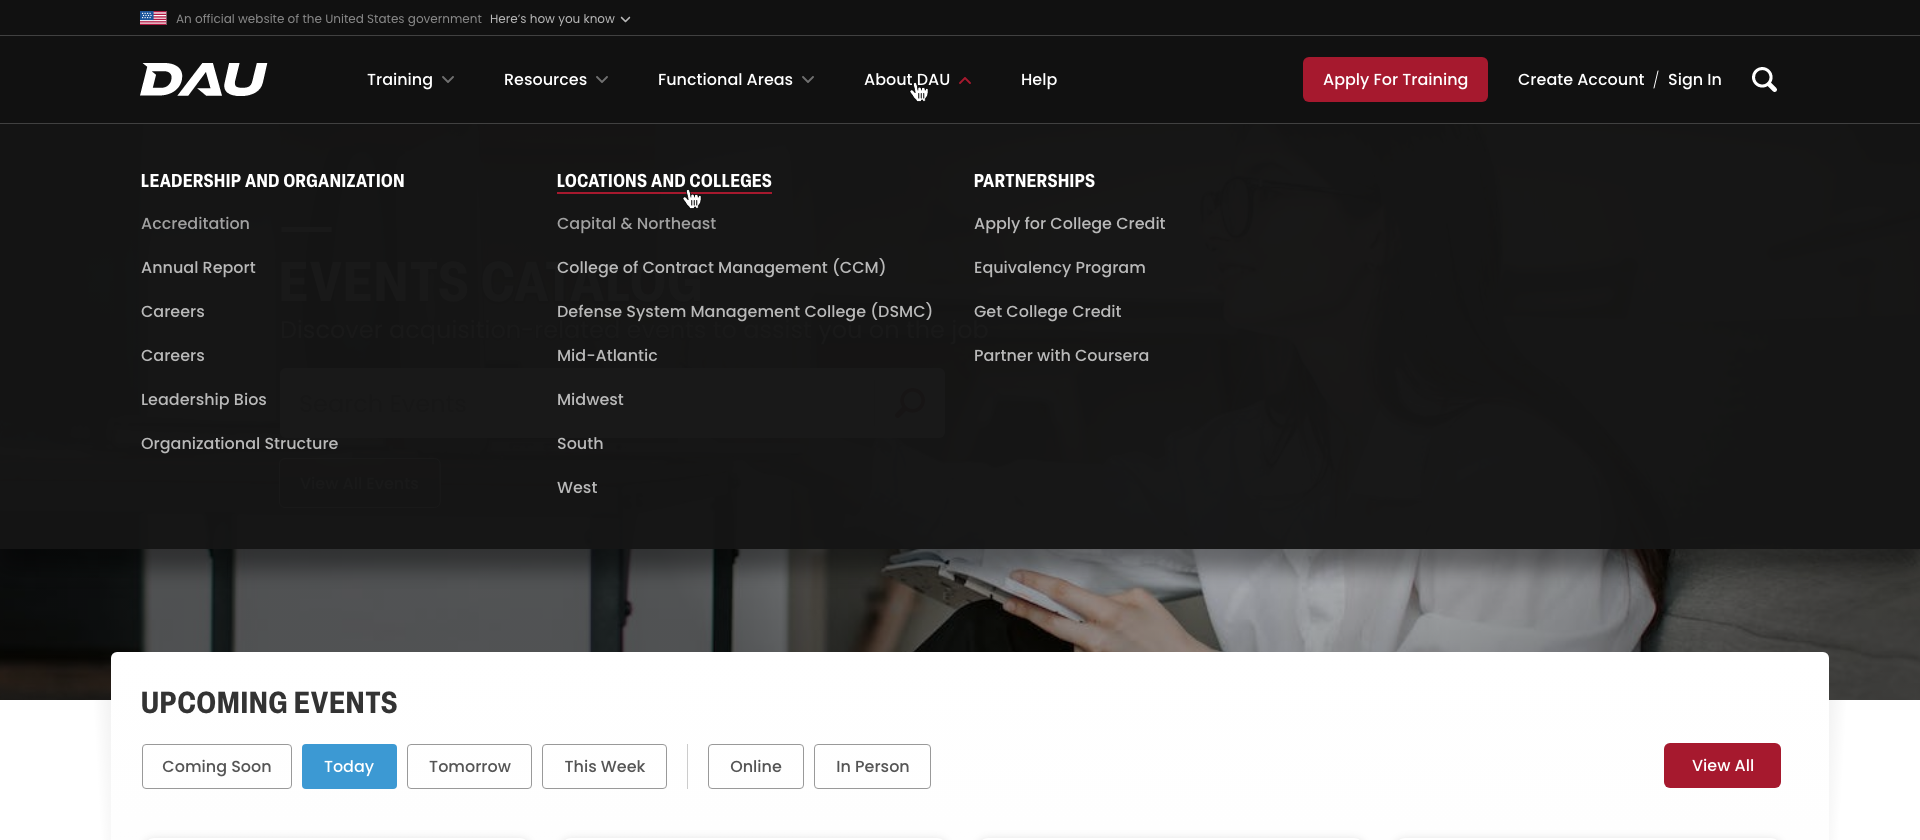
Task: Filter events by This Week
Action: coord(604,766)
